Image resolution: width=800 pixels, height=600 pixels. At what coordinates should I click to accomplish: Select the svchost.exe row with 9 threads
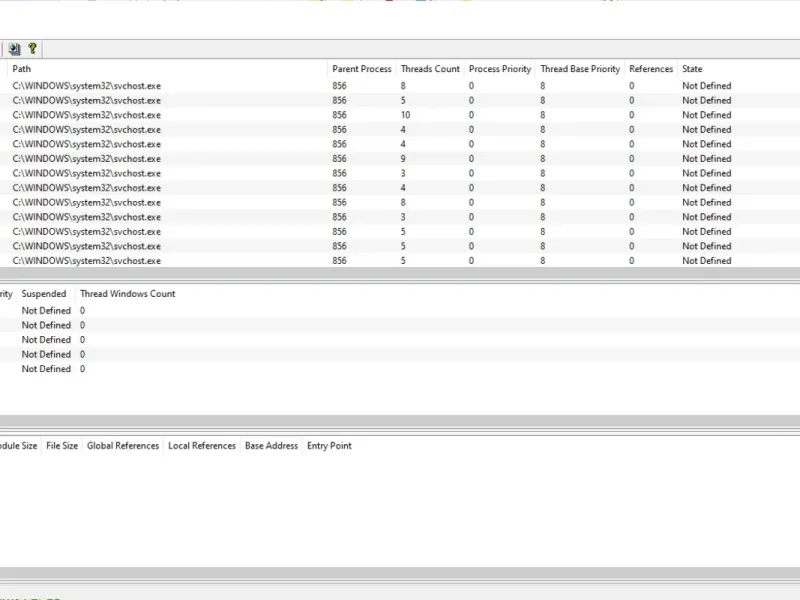pyautogui.click(x=400, y=159)
